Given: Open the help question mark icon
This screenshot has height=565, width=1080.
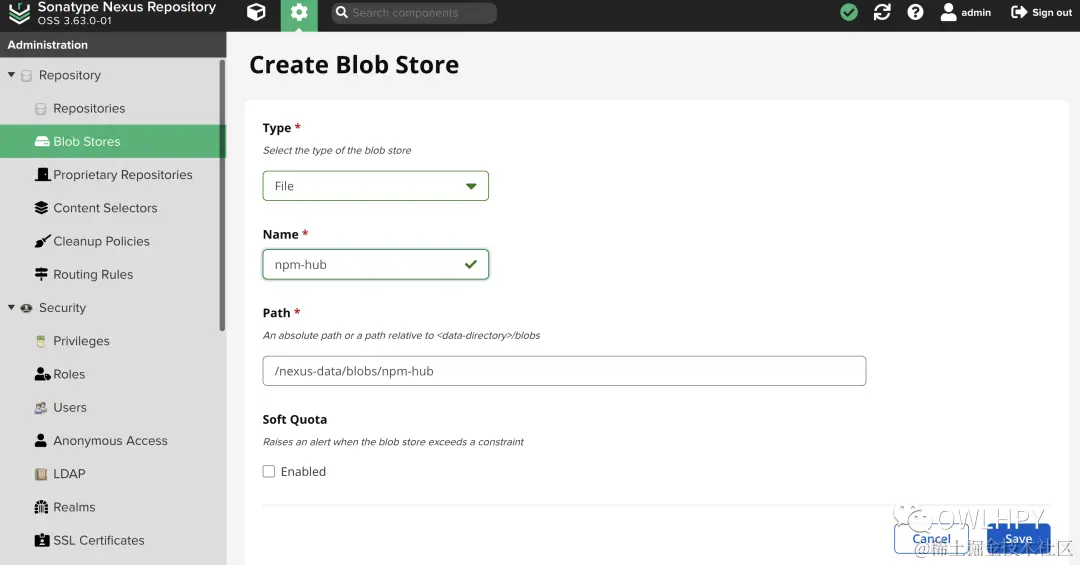Looking at the screenshot, I should pyautogui.click(x=915, y=13).
